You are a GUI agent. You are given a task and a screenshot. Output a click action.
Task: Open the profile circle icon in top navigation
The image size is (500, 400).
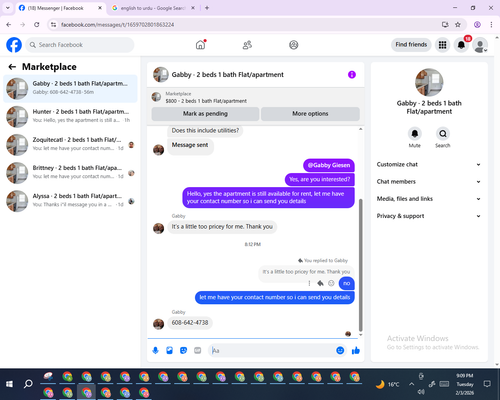[x=293, y=45]
